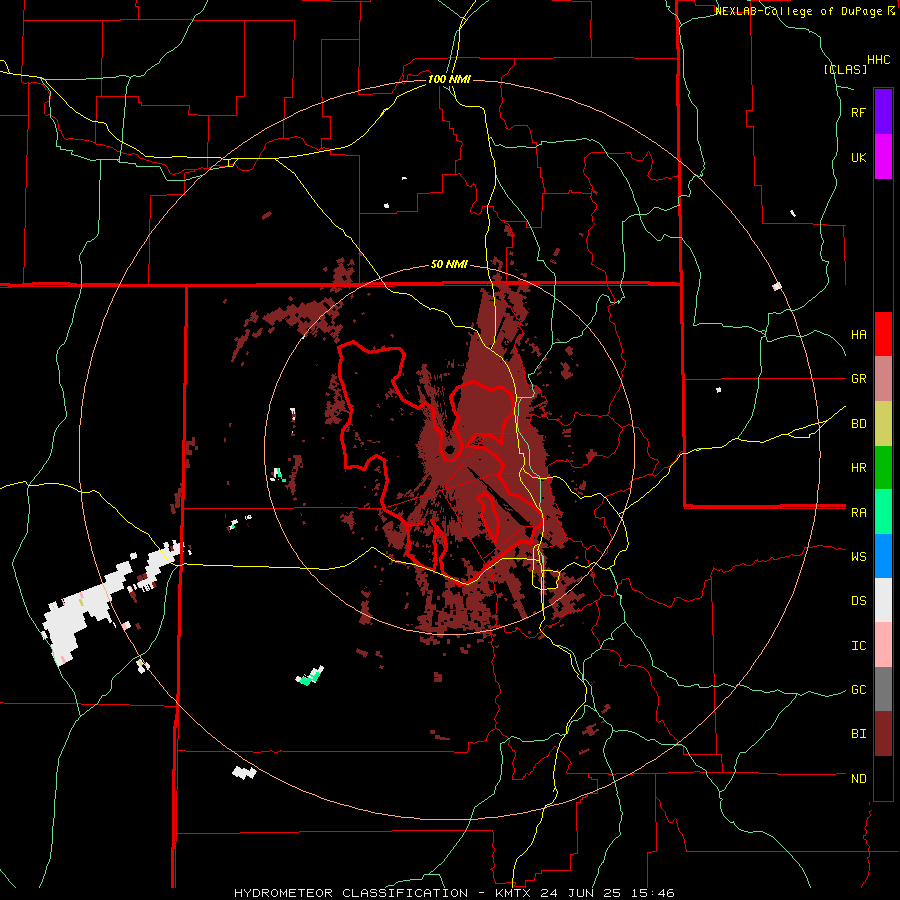Pick the RA light-green legend swatch
900x900 pixels.
883,512
